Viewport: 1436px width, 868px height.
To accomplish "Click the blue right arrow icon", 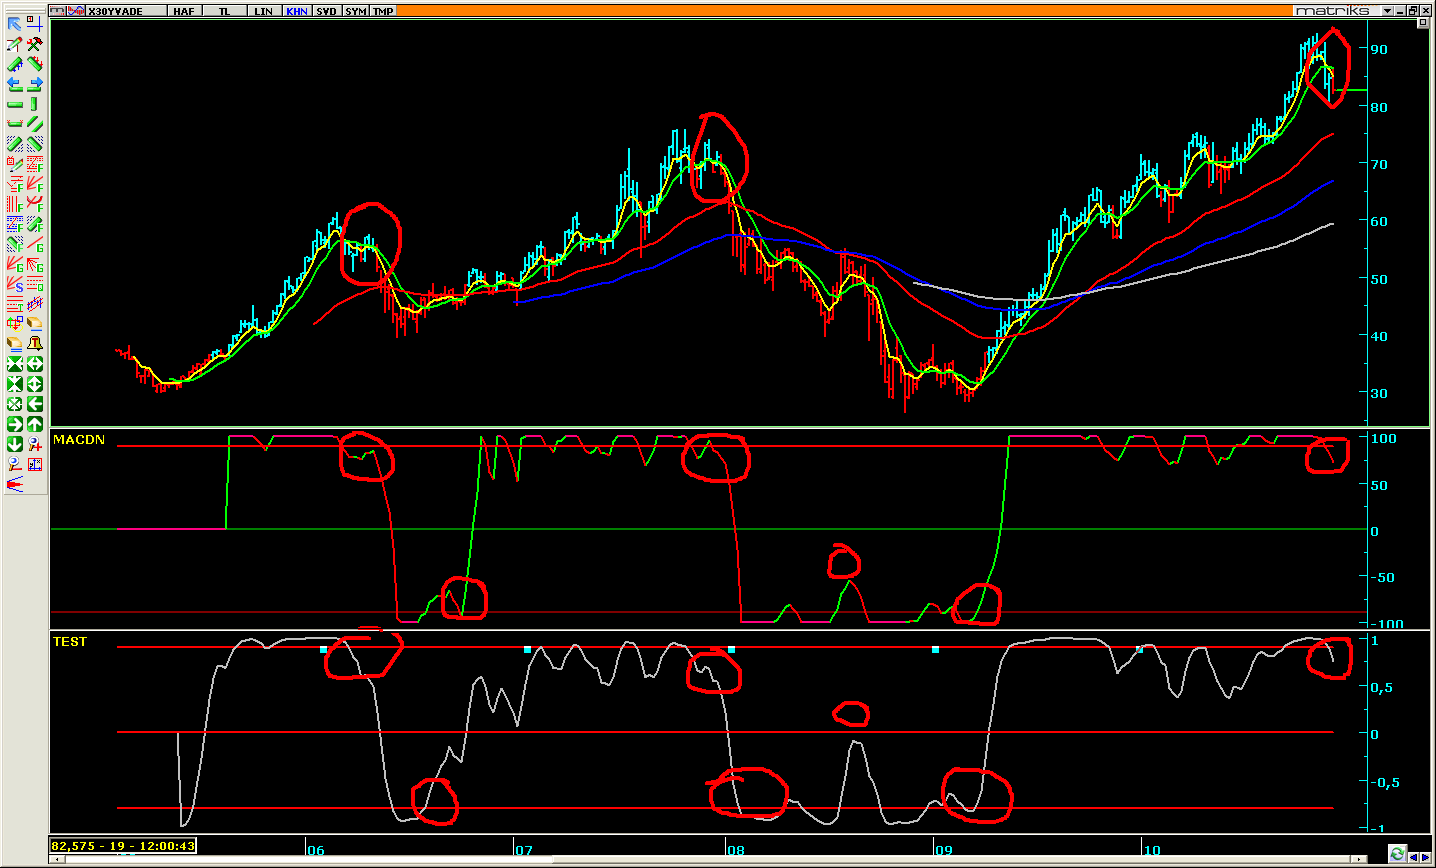I will 35,84.
